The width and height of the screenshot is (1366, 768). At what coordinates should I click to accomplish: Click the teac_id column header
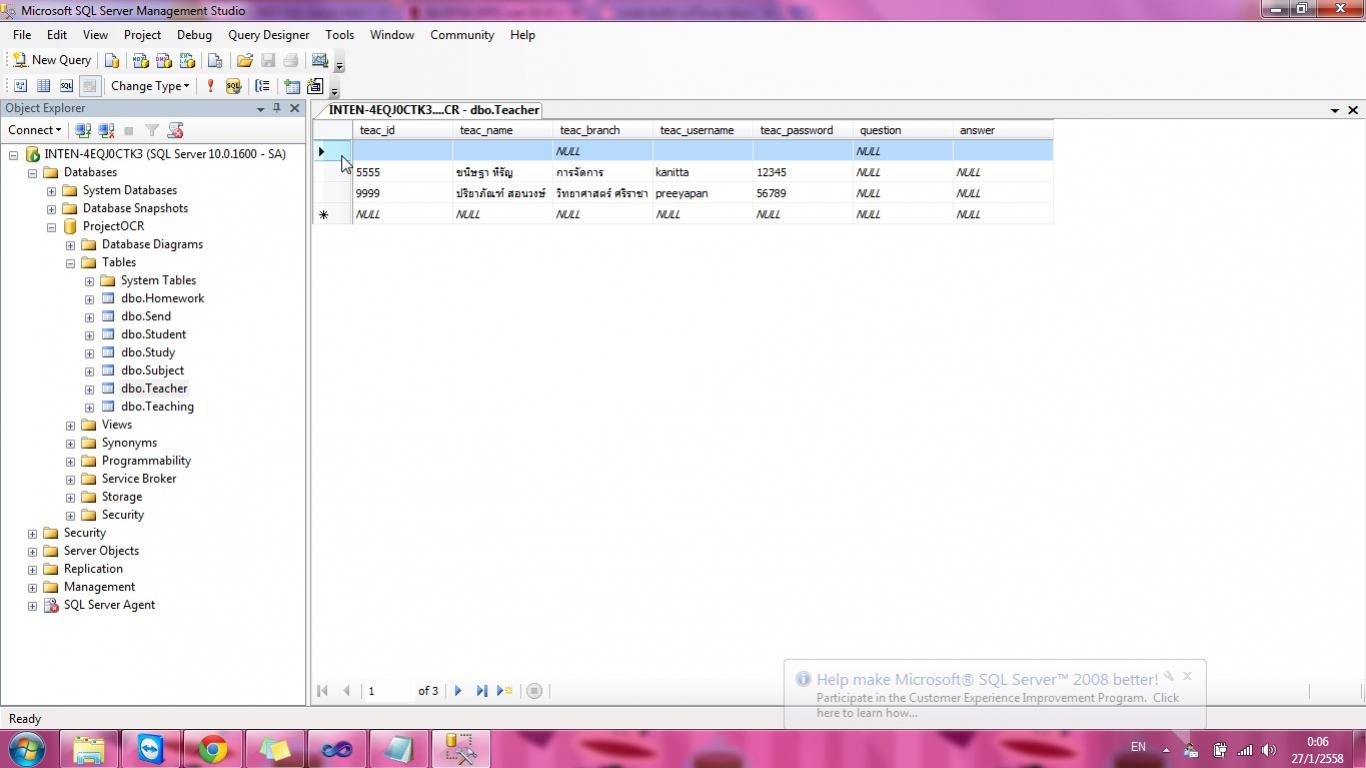pos(403,130)
